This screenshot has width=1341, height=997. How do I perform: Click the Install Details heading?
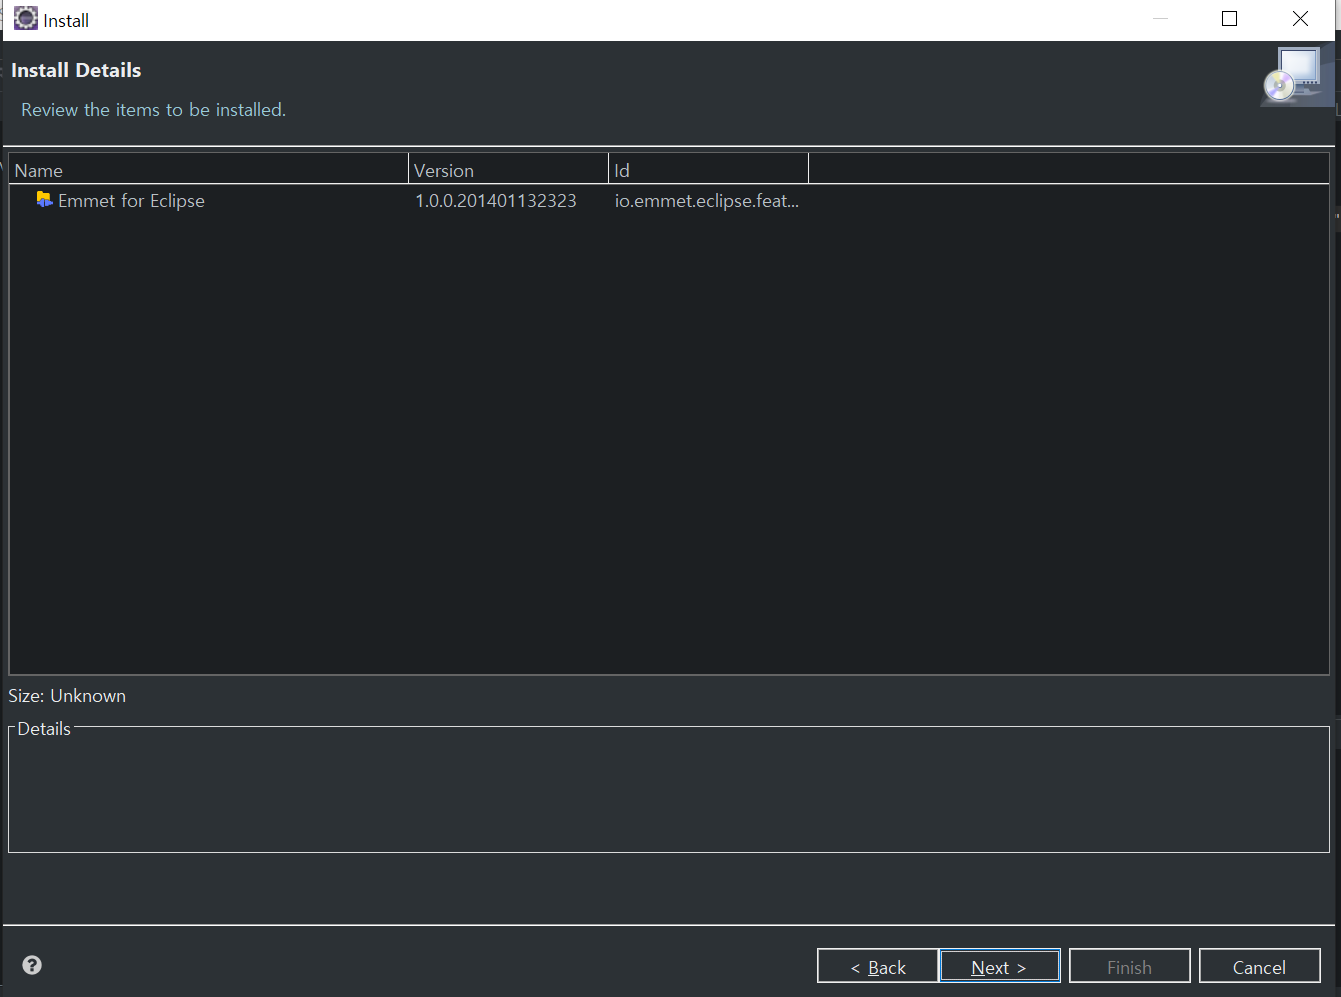[76, 70]
